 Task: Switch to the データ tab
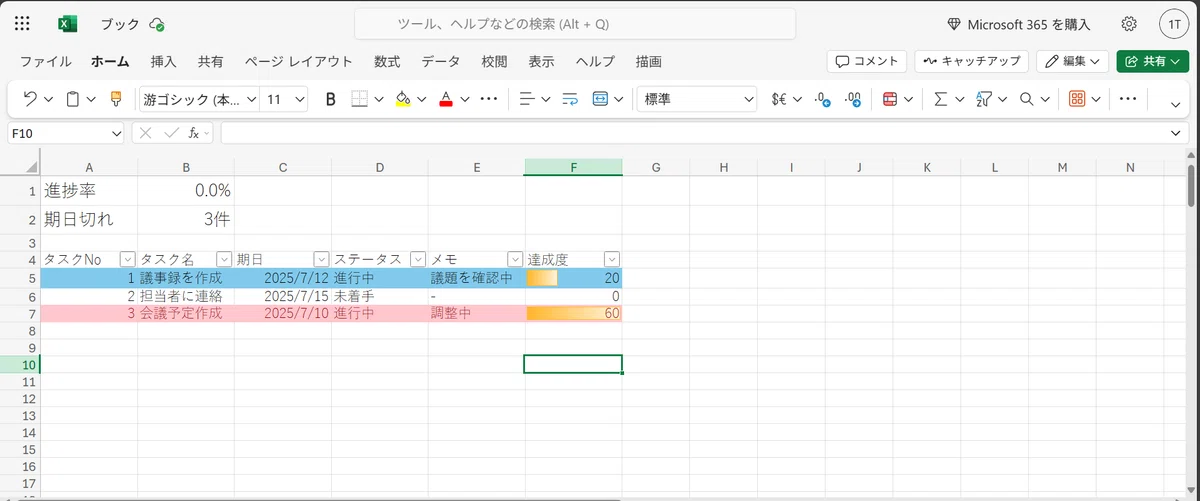tap(441, 61)
